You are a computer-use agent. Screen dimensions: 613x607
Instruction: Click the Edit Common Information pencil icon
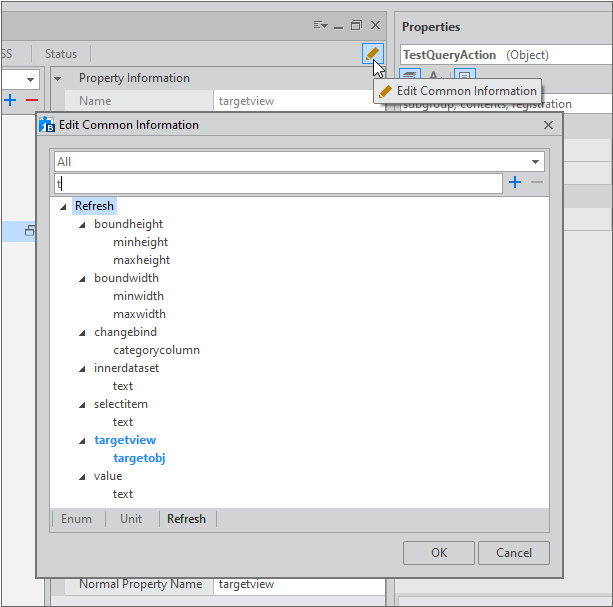point(372,54)
